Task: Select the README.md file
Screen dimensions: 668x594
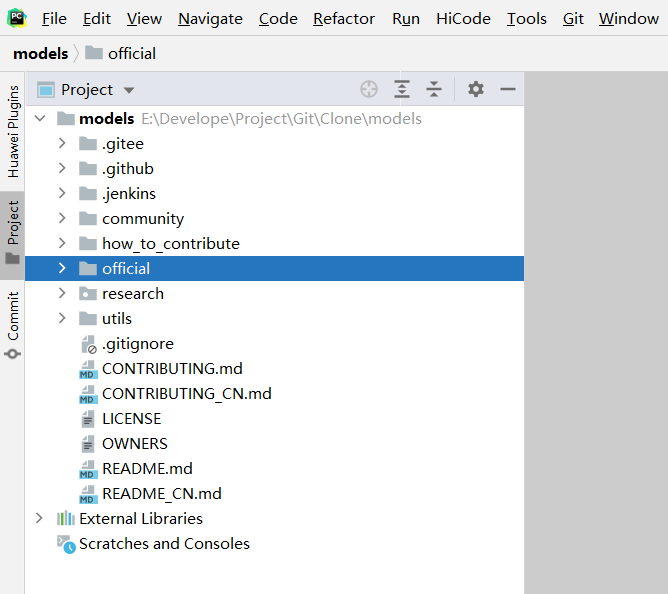Action: (x=147, y=468)
